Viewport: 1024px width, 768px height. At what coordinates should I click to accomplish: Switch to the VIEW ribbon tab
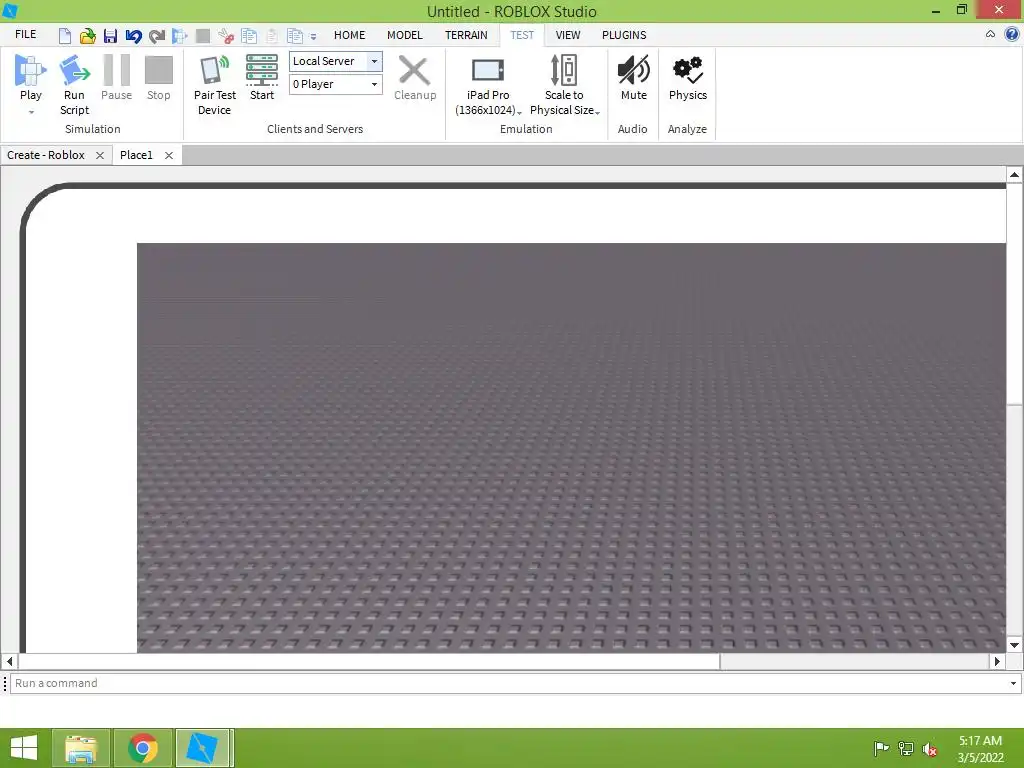[x=568, y=35]
